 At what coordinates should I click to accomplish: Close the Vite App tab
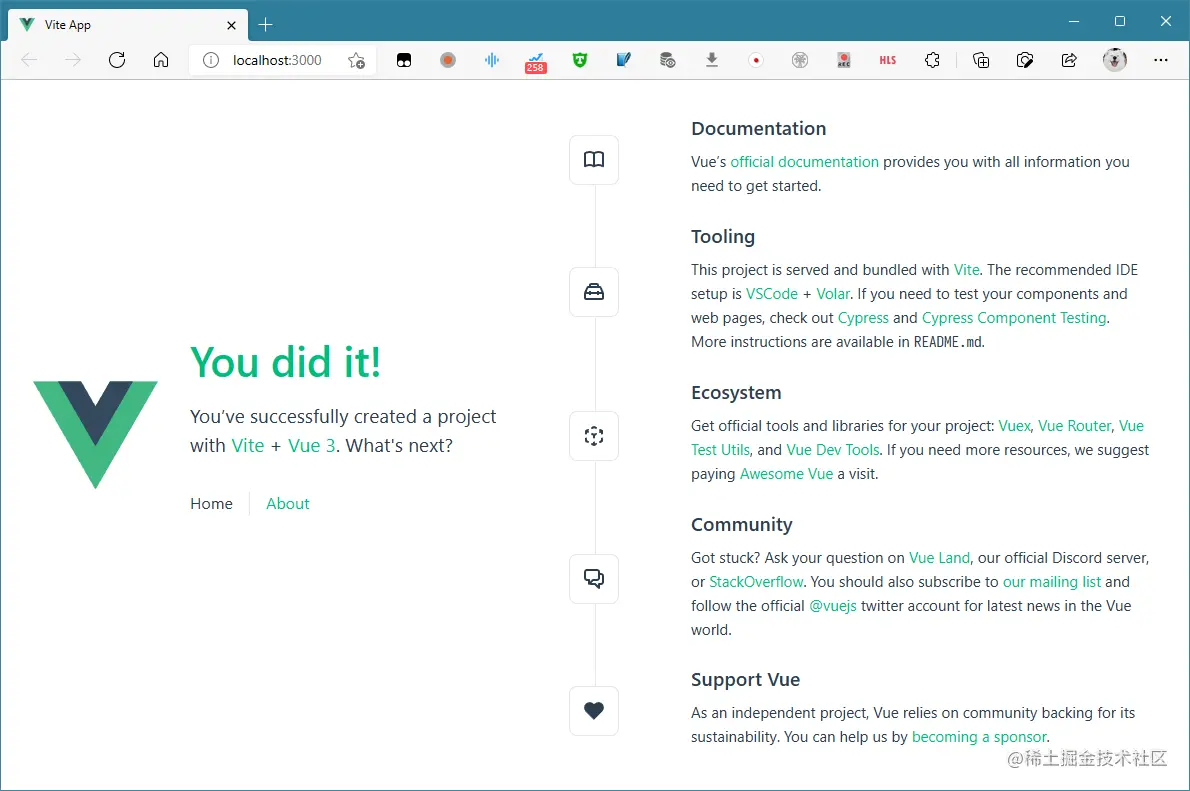point(231,25)
